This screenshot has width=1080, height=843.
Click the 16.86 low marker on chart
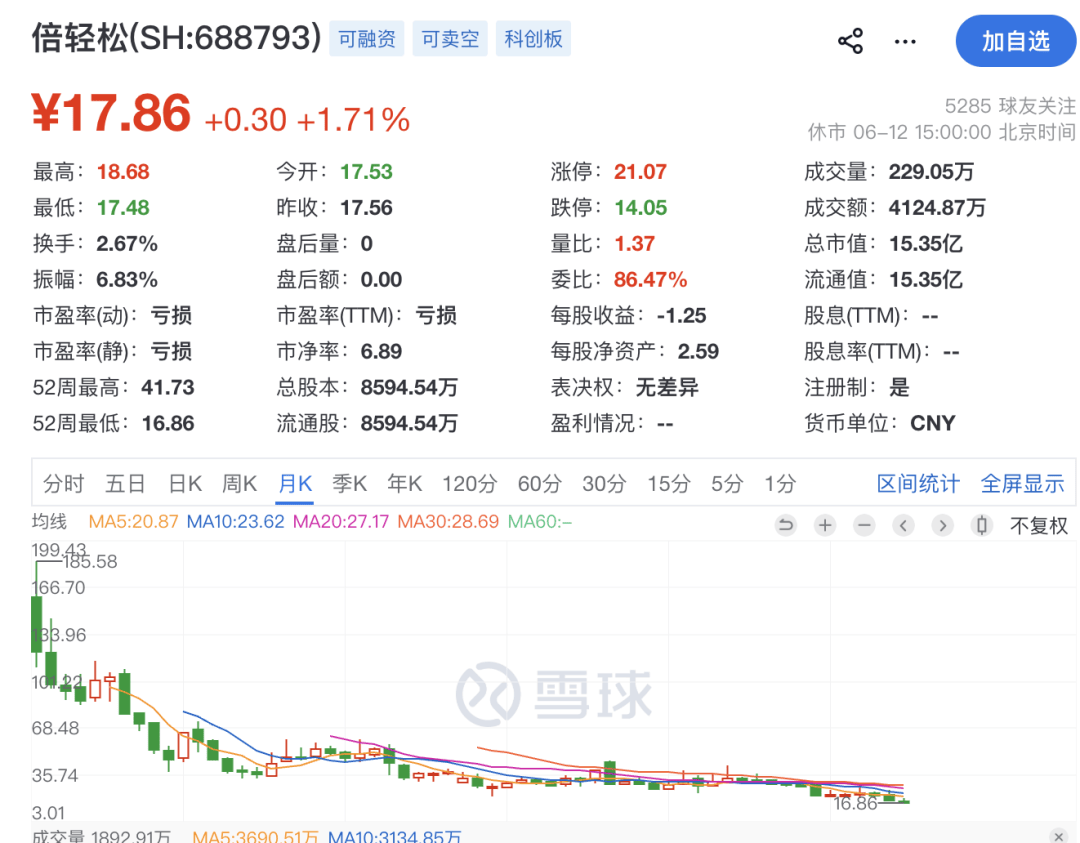[855, 803]
